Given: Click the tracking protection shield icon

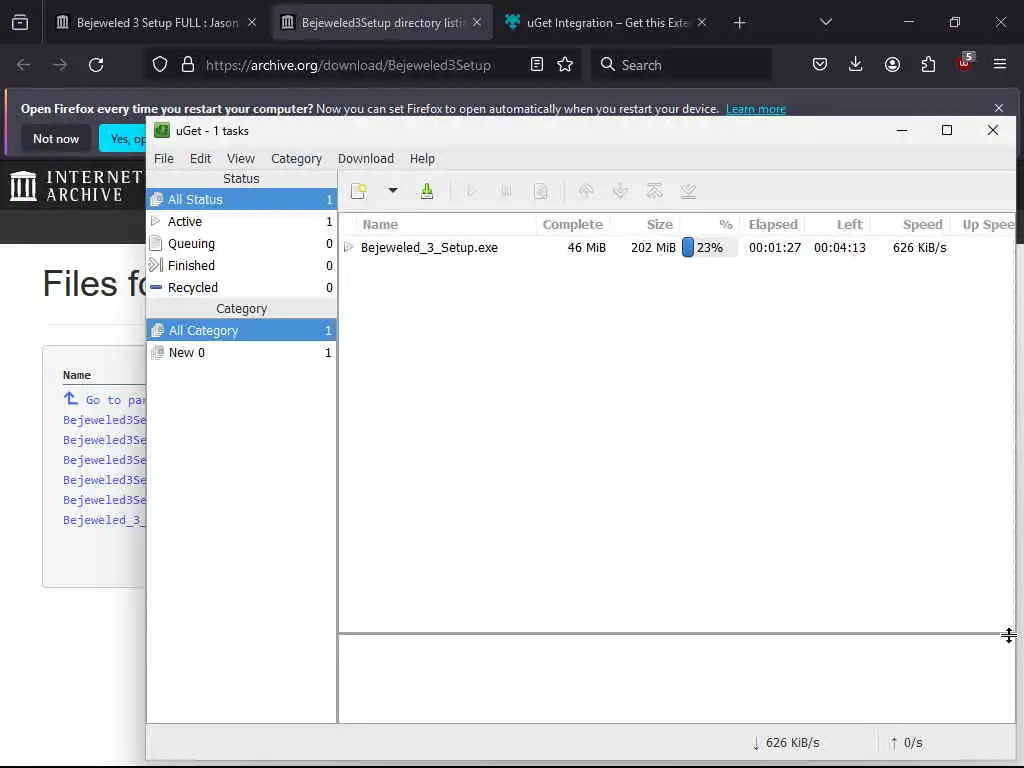Looking at the screenshot, I should pos(160,65).
